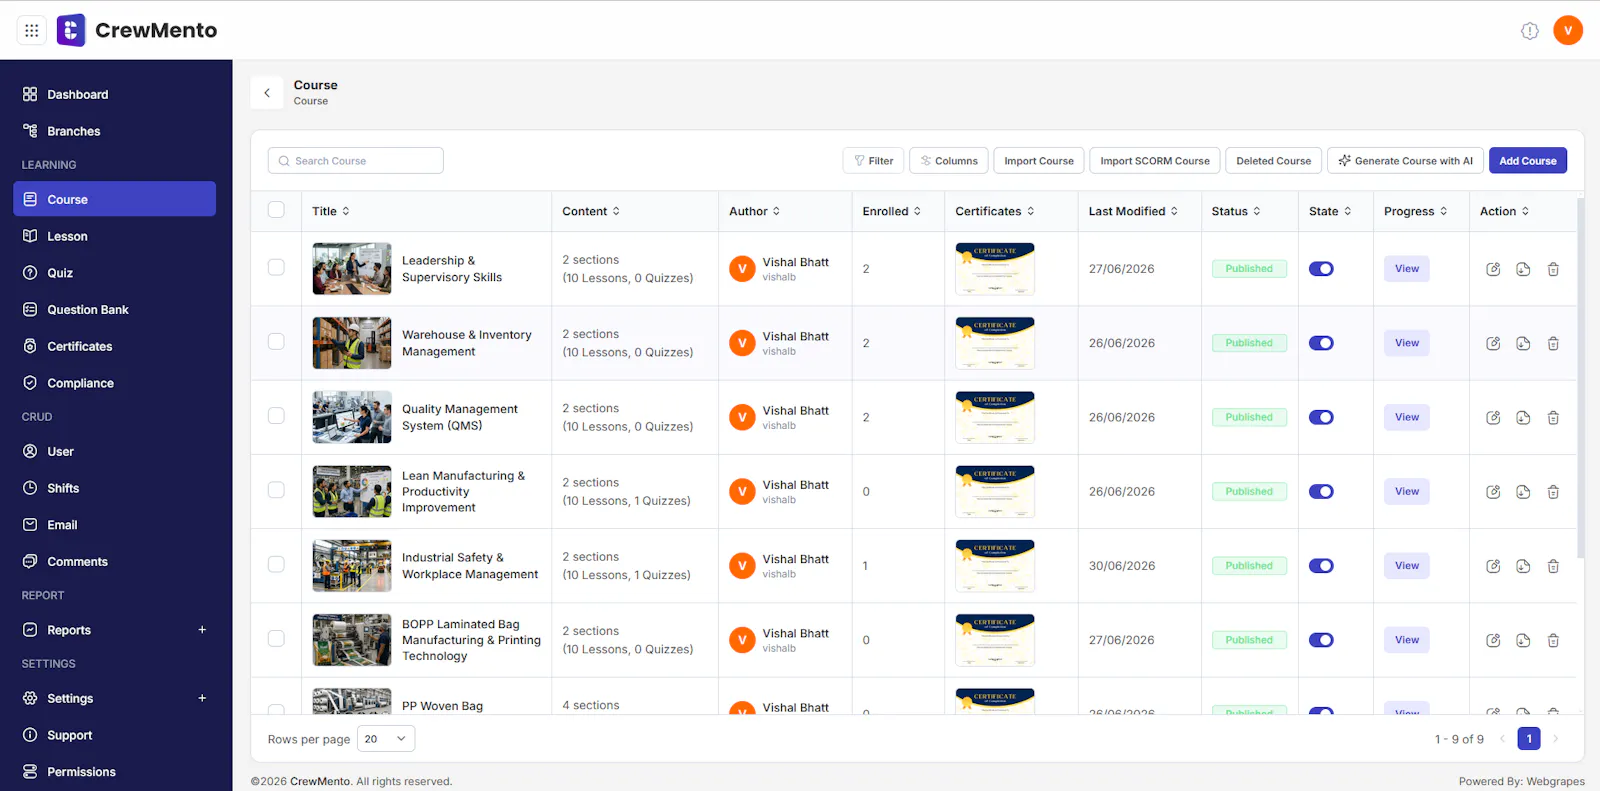The height and width of the screenshot is (791, 1600).
Task: Open Dashboard in the sidebar
Action: (114, 94)
